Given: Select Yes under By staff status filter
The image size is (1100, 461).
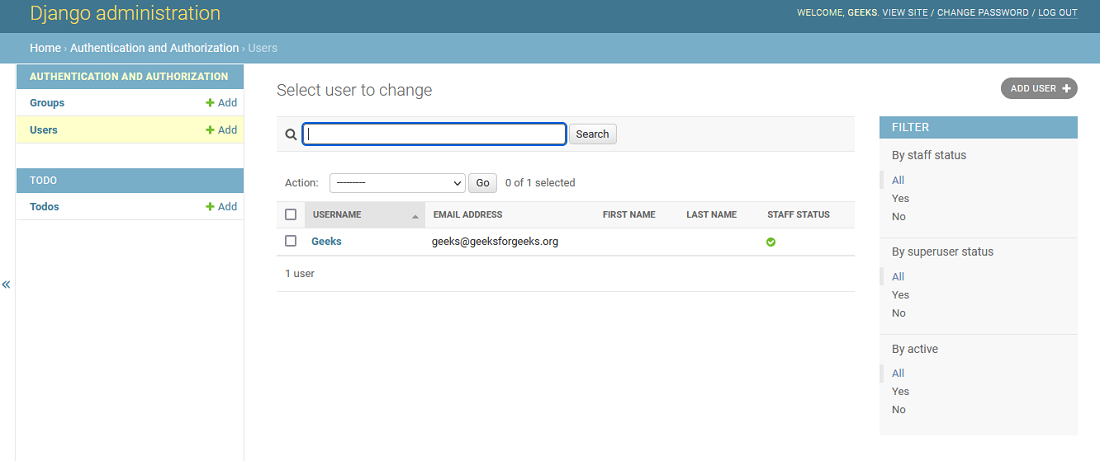Looking at the screenshot, I should [900, 199].
